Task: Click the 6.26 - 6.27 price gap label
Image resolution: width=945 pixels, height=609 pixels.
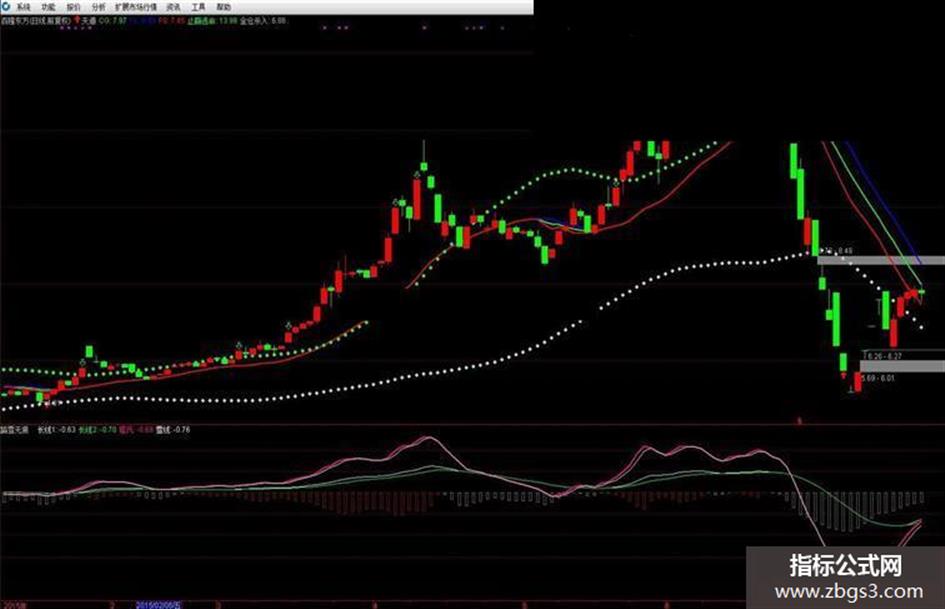Action: tap(883, 356)
